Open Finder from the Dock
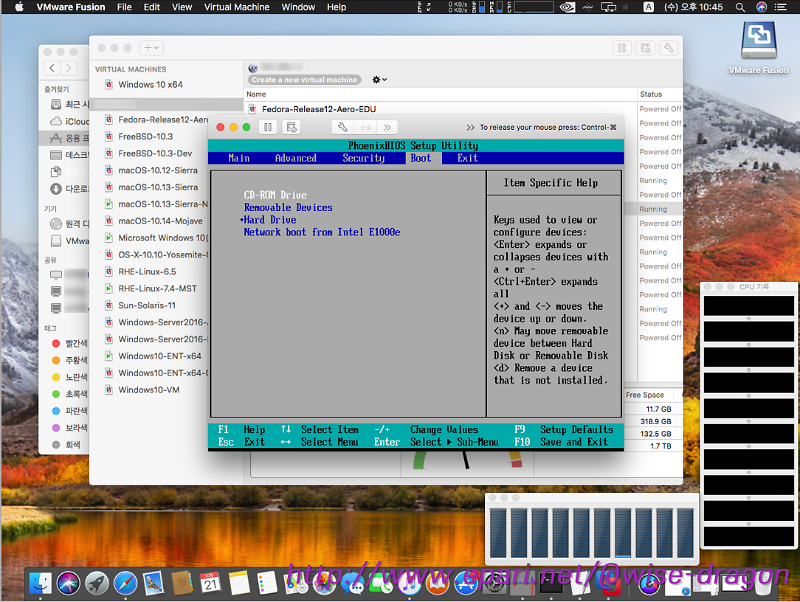The height and width of the screenshot is (602, 800). 40,583
